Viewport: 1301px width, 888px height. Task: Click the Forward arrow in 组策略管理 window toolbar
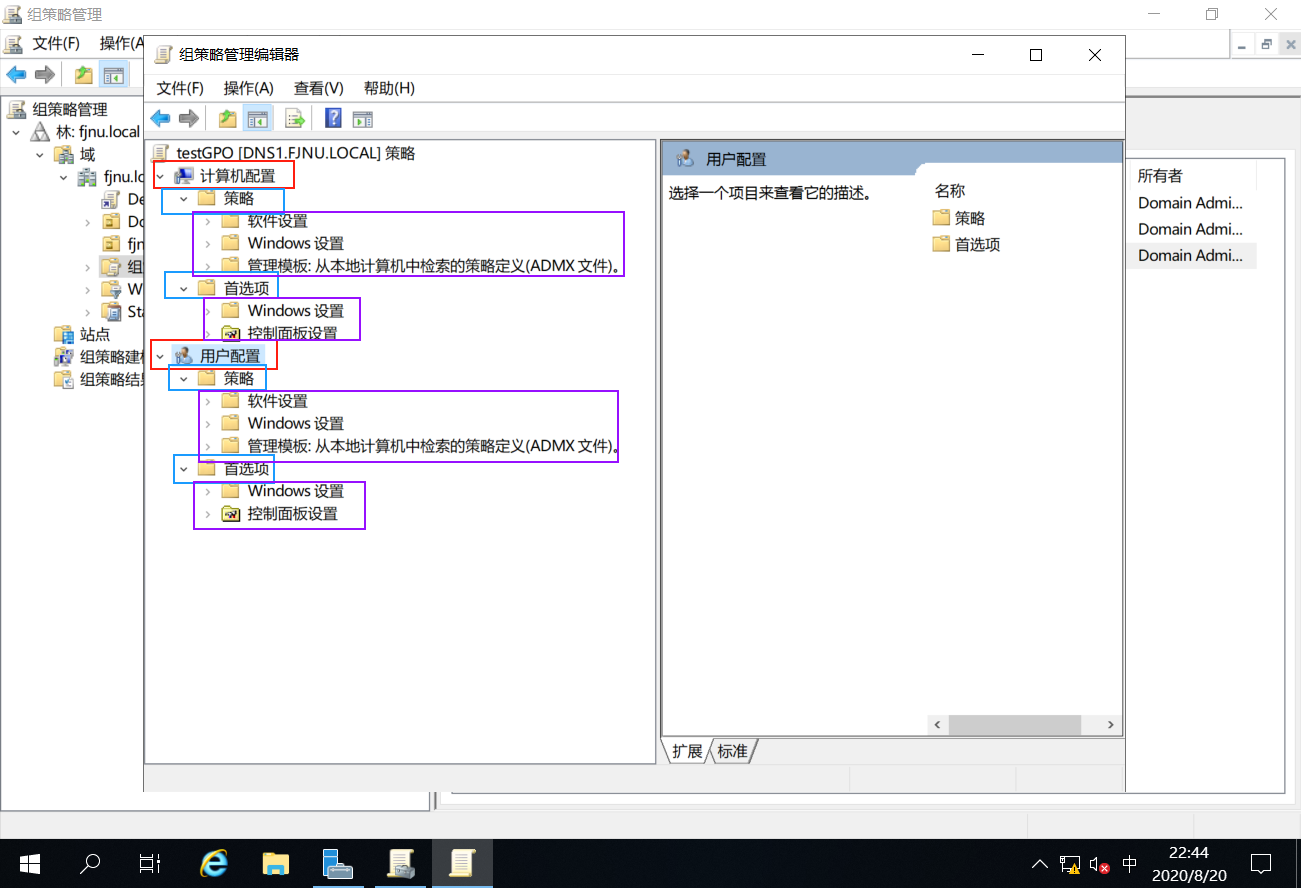pyautogui.click(x=44, y=75)
